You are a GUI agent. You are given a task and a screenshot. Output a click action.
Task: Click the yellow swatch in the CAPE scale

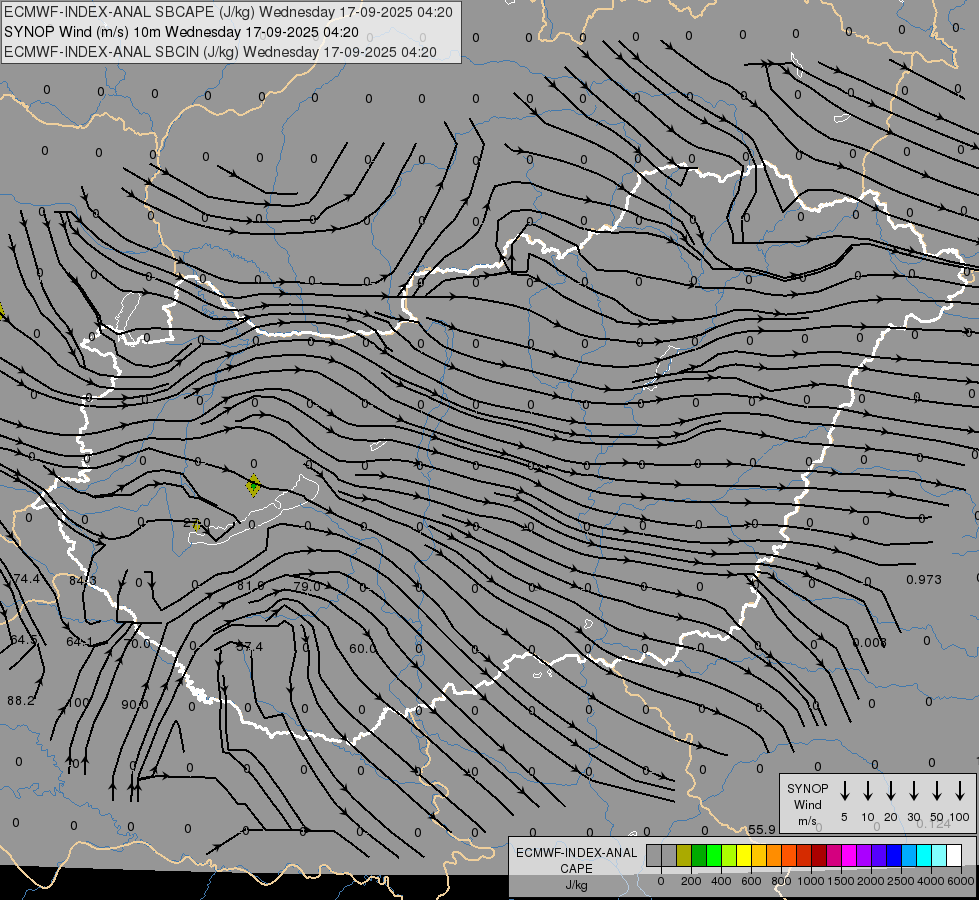pos(744,856)
